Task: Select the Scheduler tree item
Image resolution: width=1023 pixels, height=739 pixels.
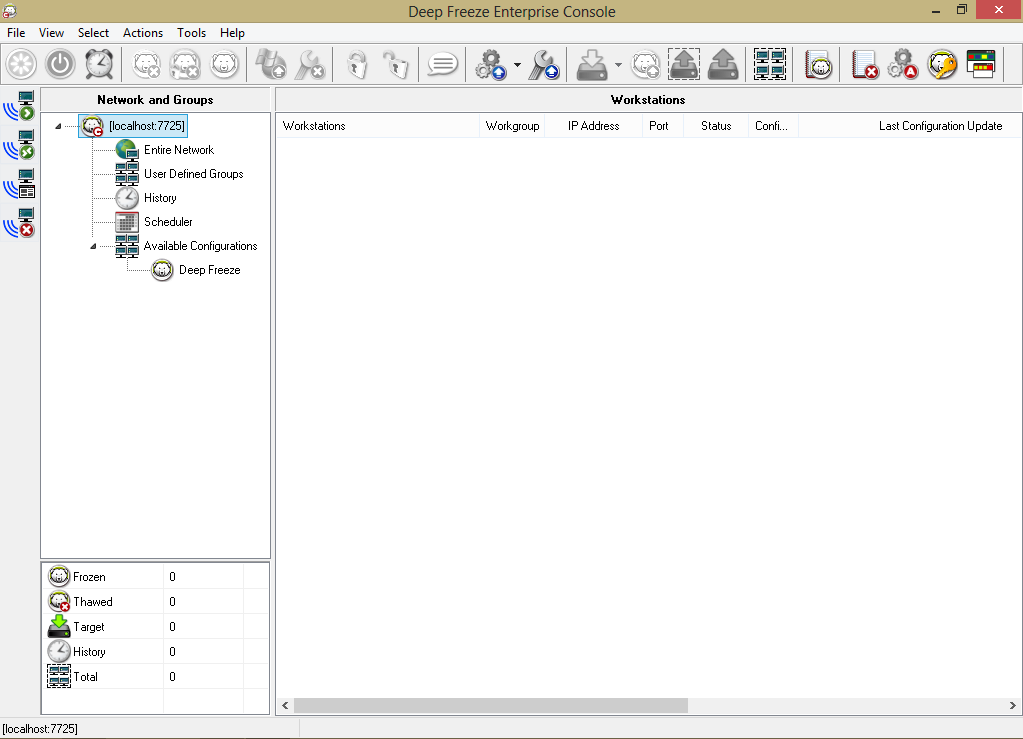Action: [167, 222]
